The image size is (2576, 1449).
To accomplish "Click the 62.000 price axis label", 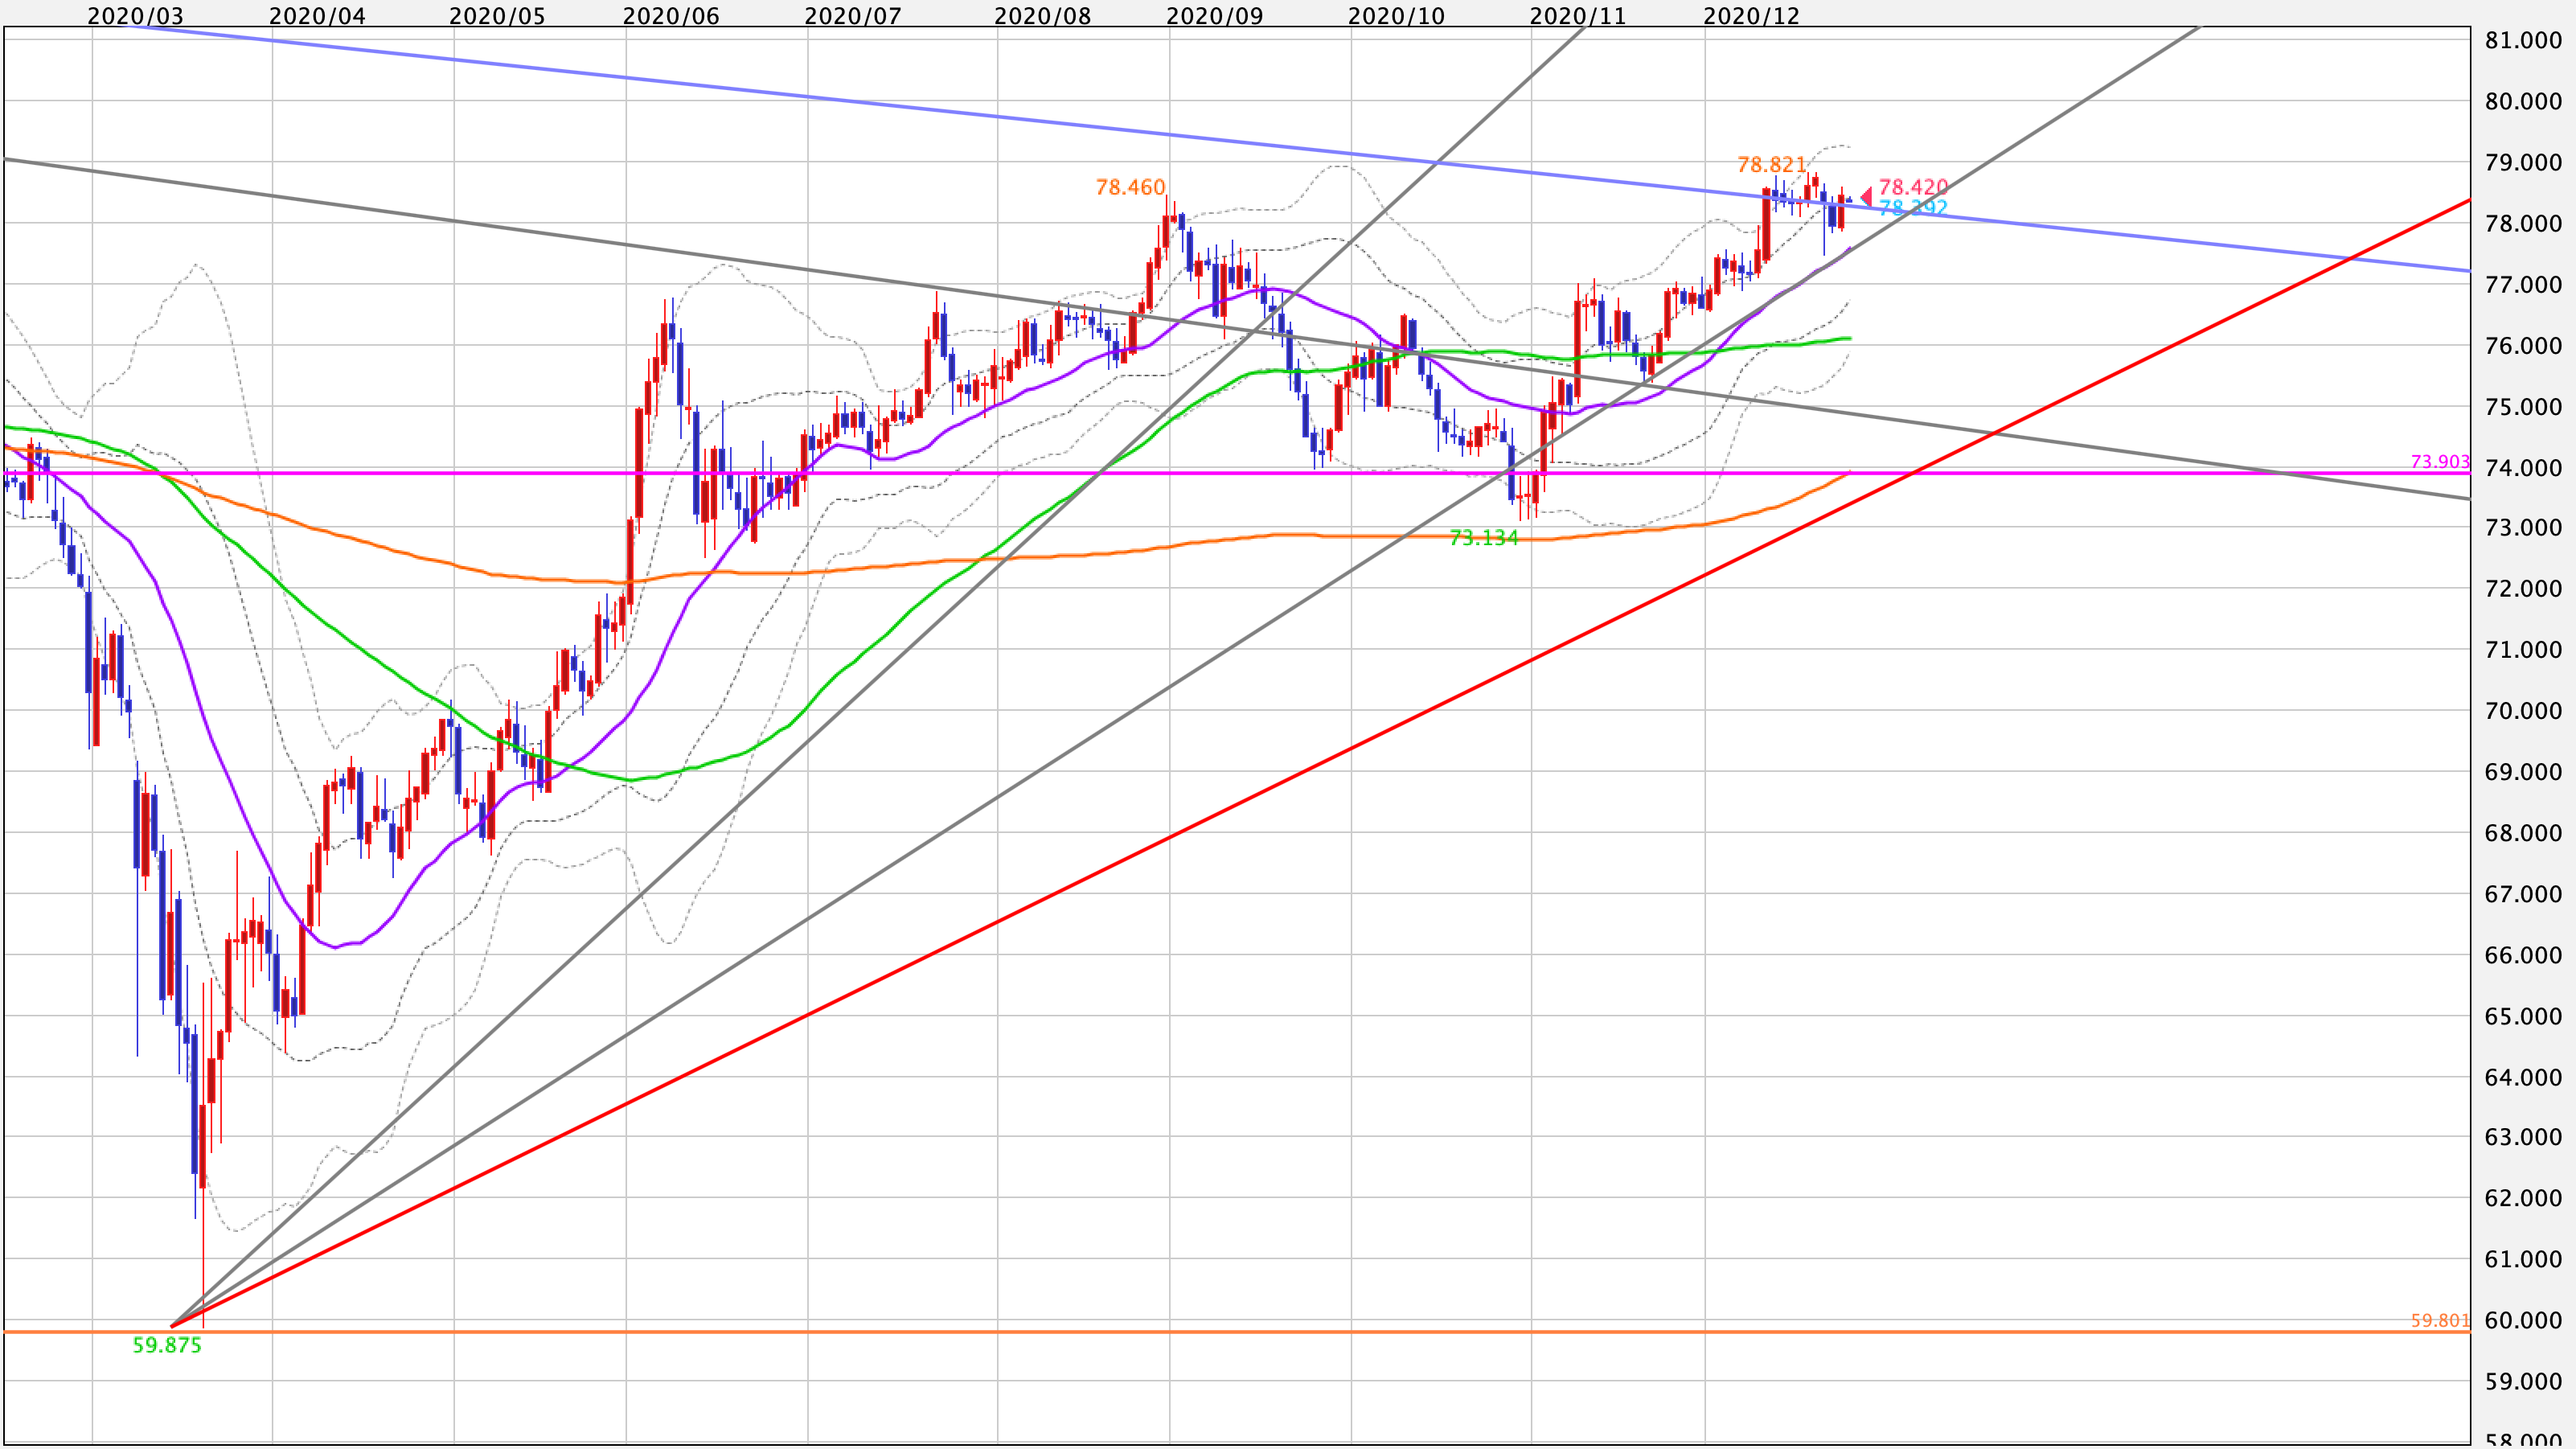I will pos(2523,1198).
